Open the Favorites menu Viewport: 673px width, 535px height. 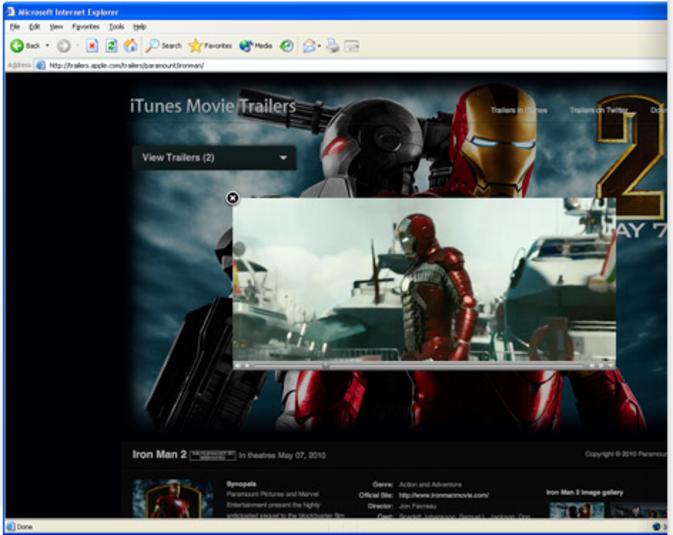[x=85, y=27]
